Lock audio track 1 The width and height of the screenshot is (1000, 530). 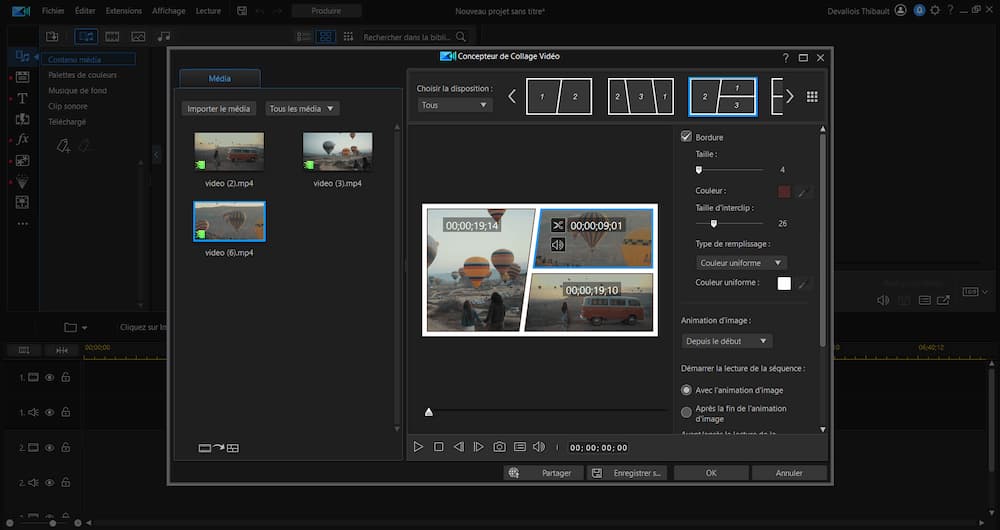[x=65, y=413]
